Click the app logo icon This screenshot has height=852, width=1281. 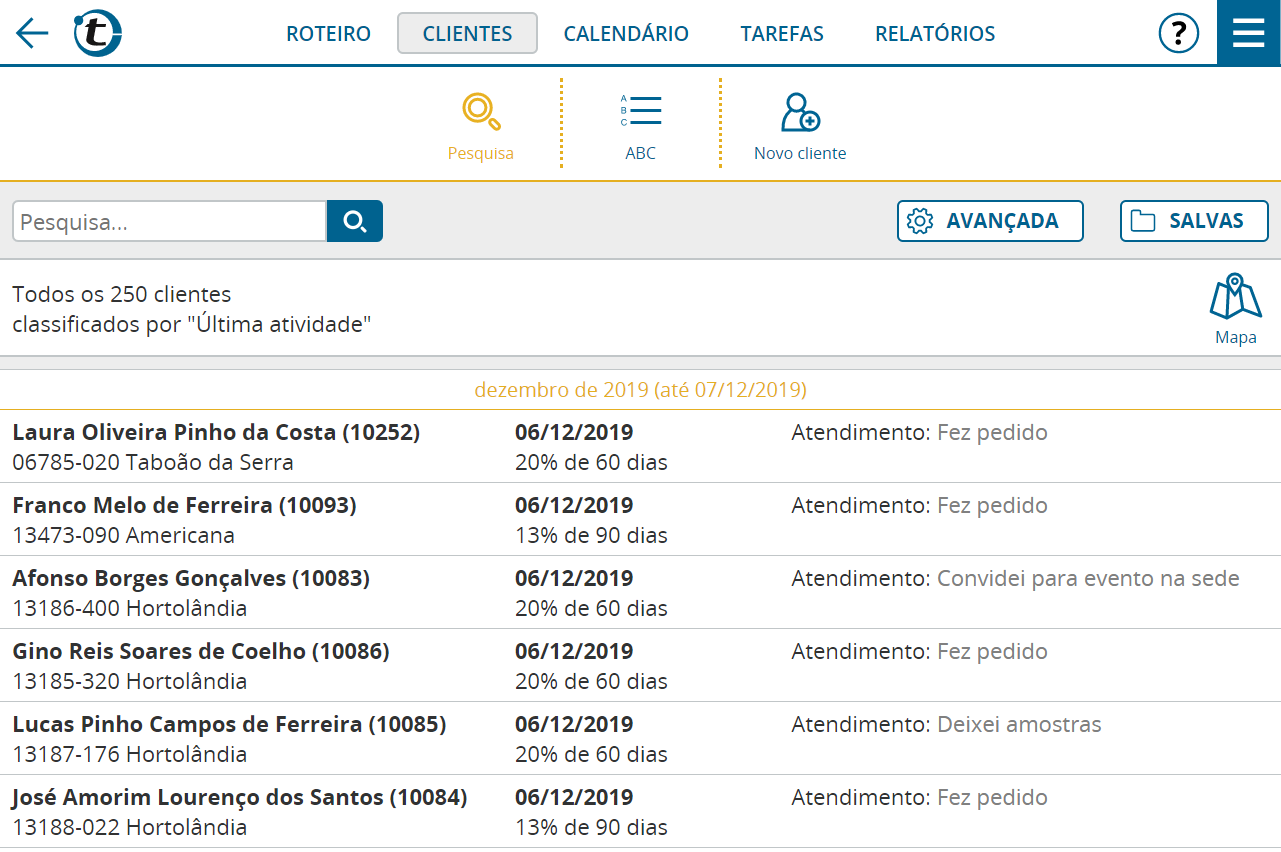click(98, 33)
